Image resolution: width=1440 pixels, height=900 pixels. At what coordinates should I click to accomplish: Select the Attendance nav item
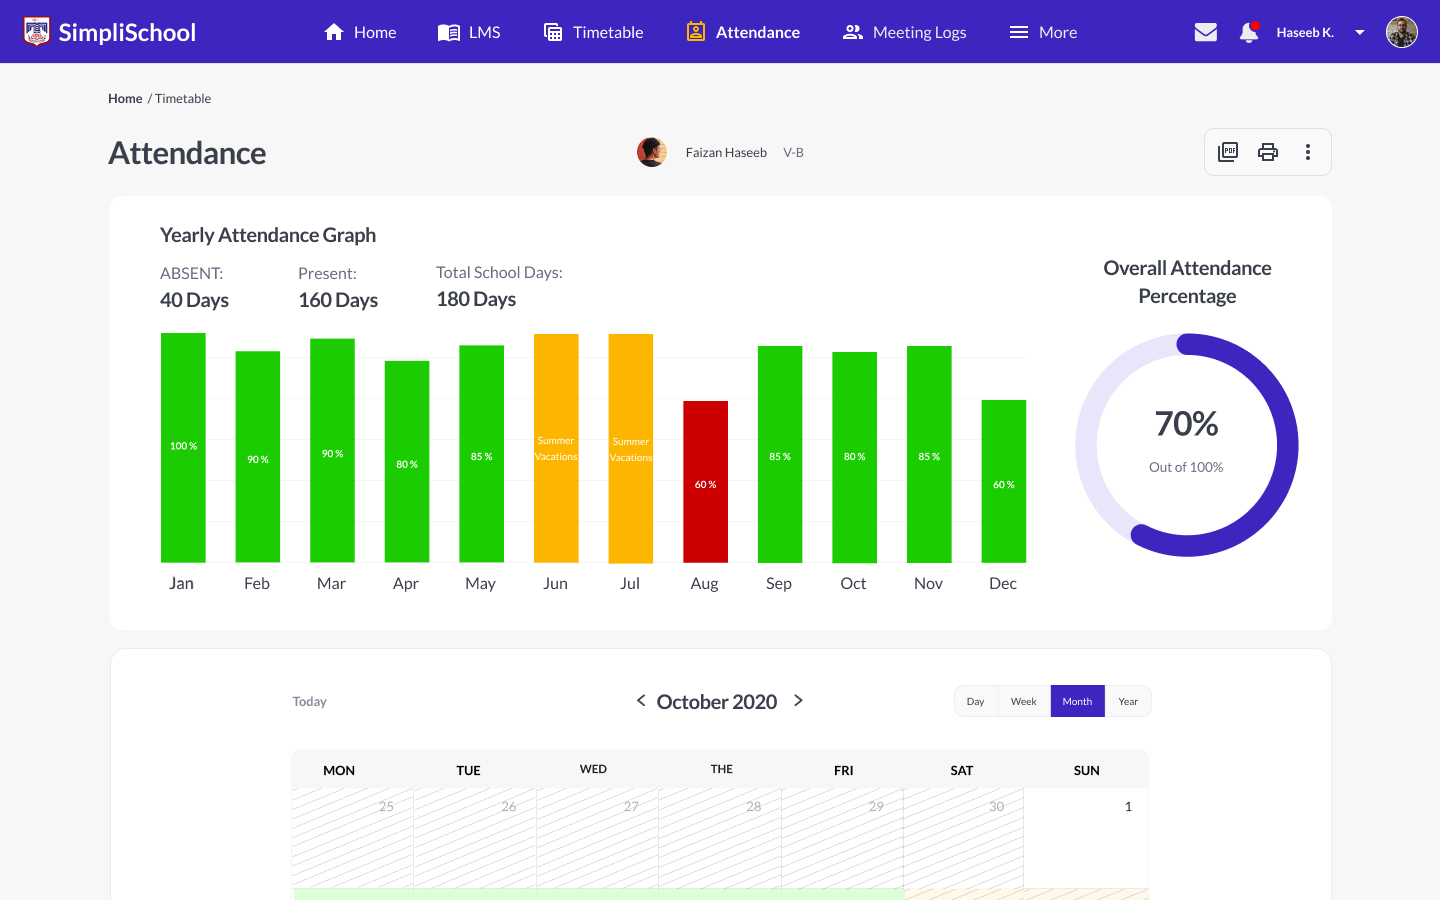(743, 32)
